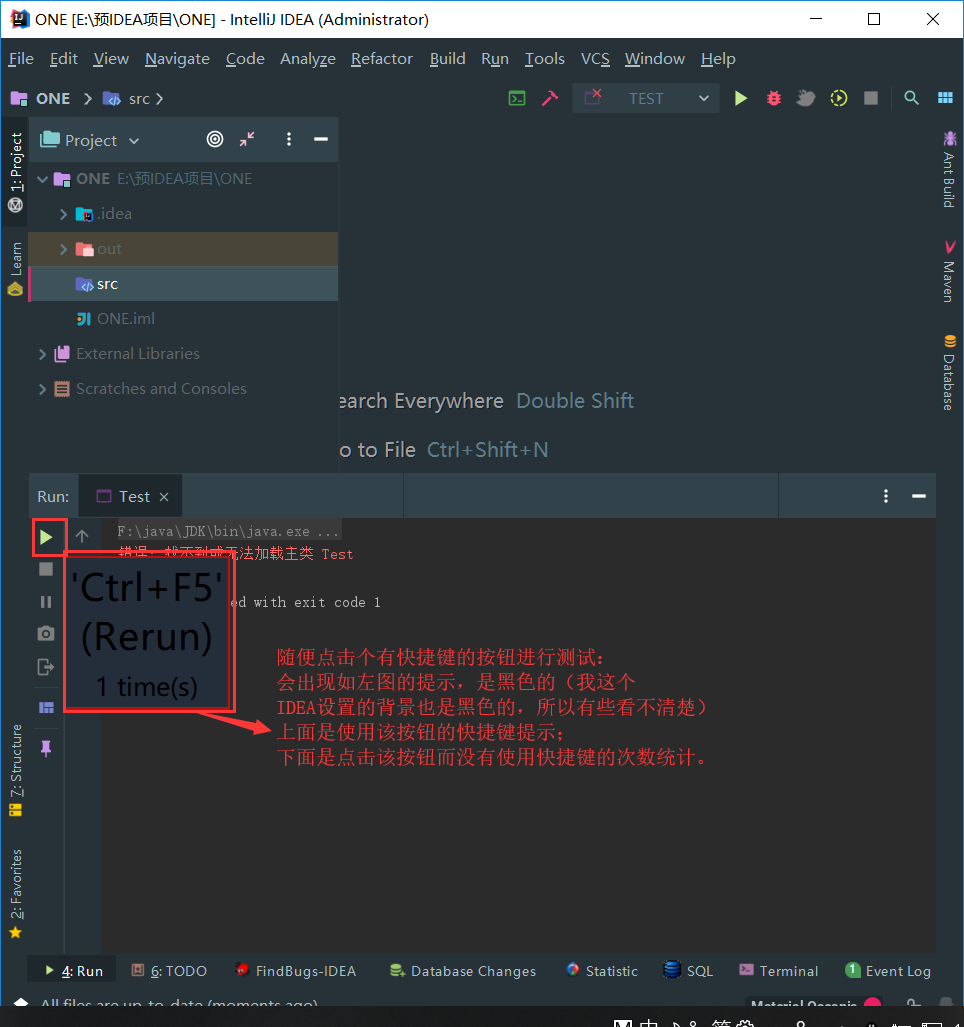Open the Navigate menu
The image size is (964, 1027).
click(x=177, y=59)
